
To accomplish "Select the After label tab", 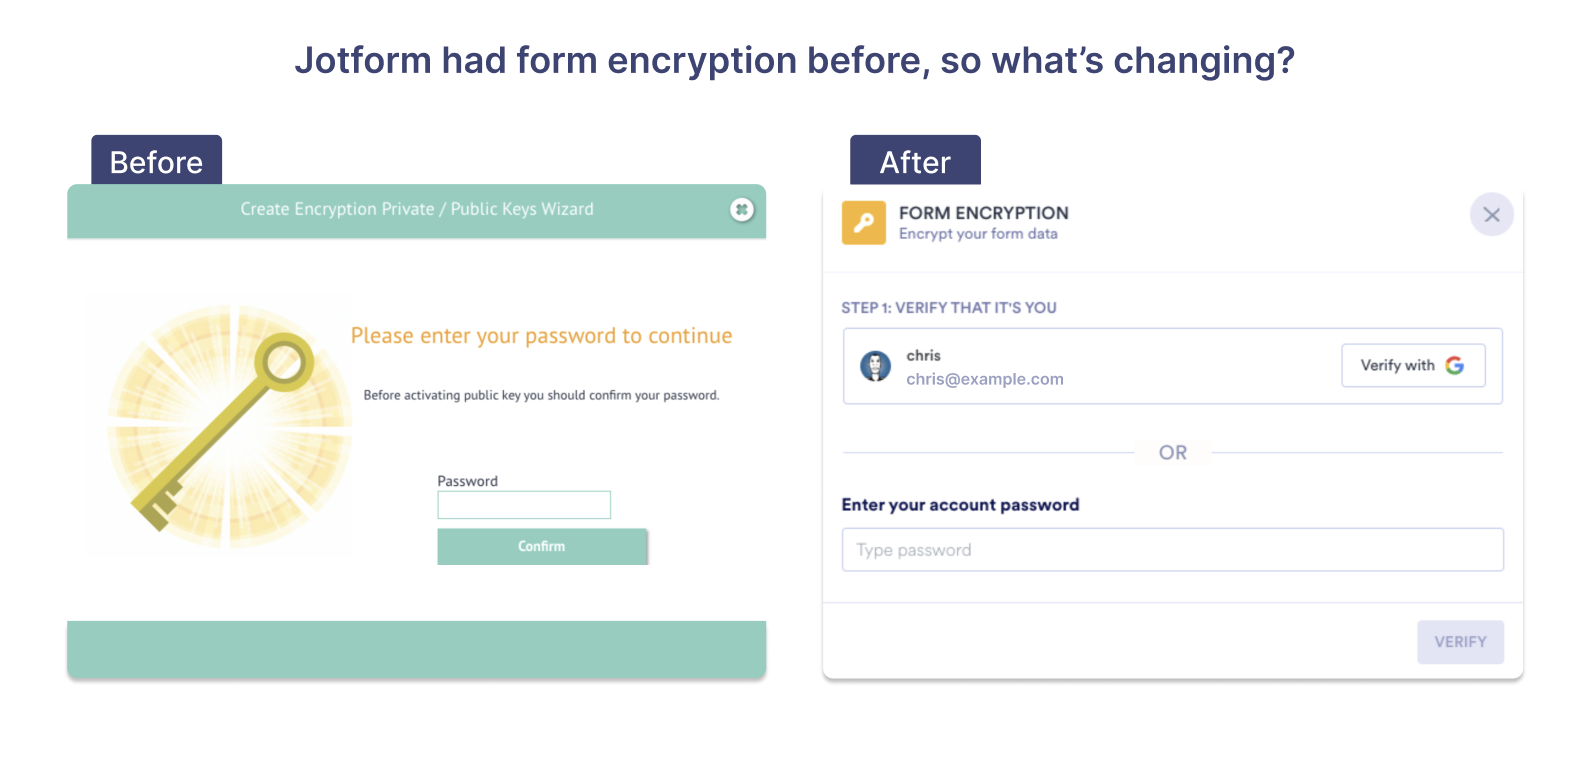I will tap(915, 161).
